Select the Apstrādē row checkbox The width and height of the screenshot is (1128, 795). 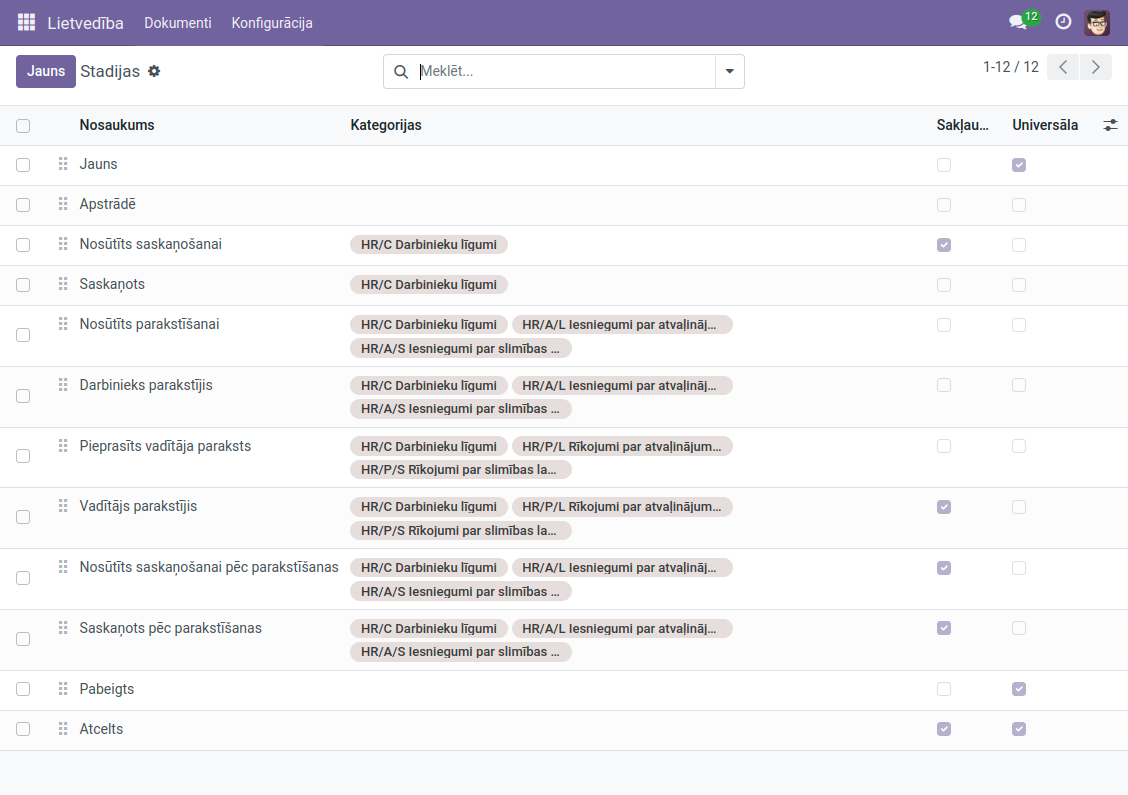point(23,205)
